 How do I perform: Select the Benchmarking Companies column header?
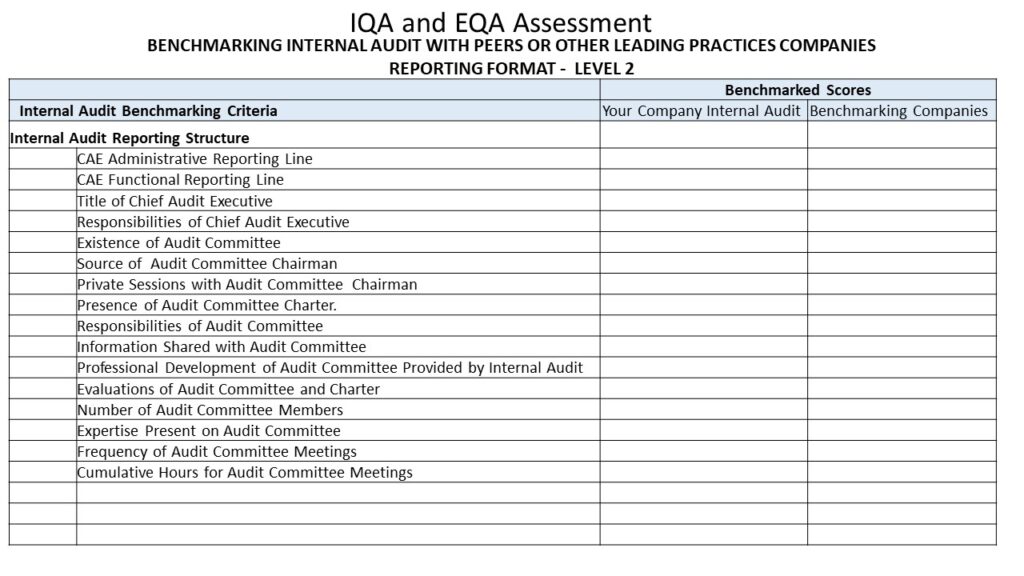pos(898,111)
